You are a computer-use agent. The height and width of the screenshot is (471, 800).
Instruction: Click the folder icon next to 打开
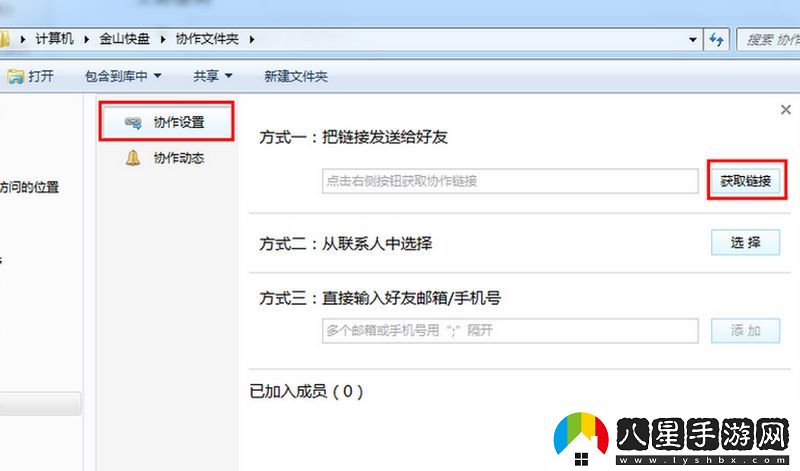click(x=15, y=77)
